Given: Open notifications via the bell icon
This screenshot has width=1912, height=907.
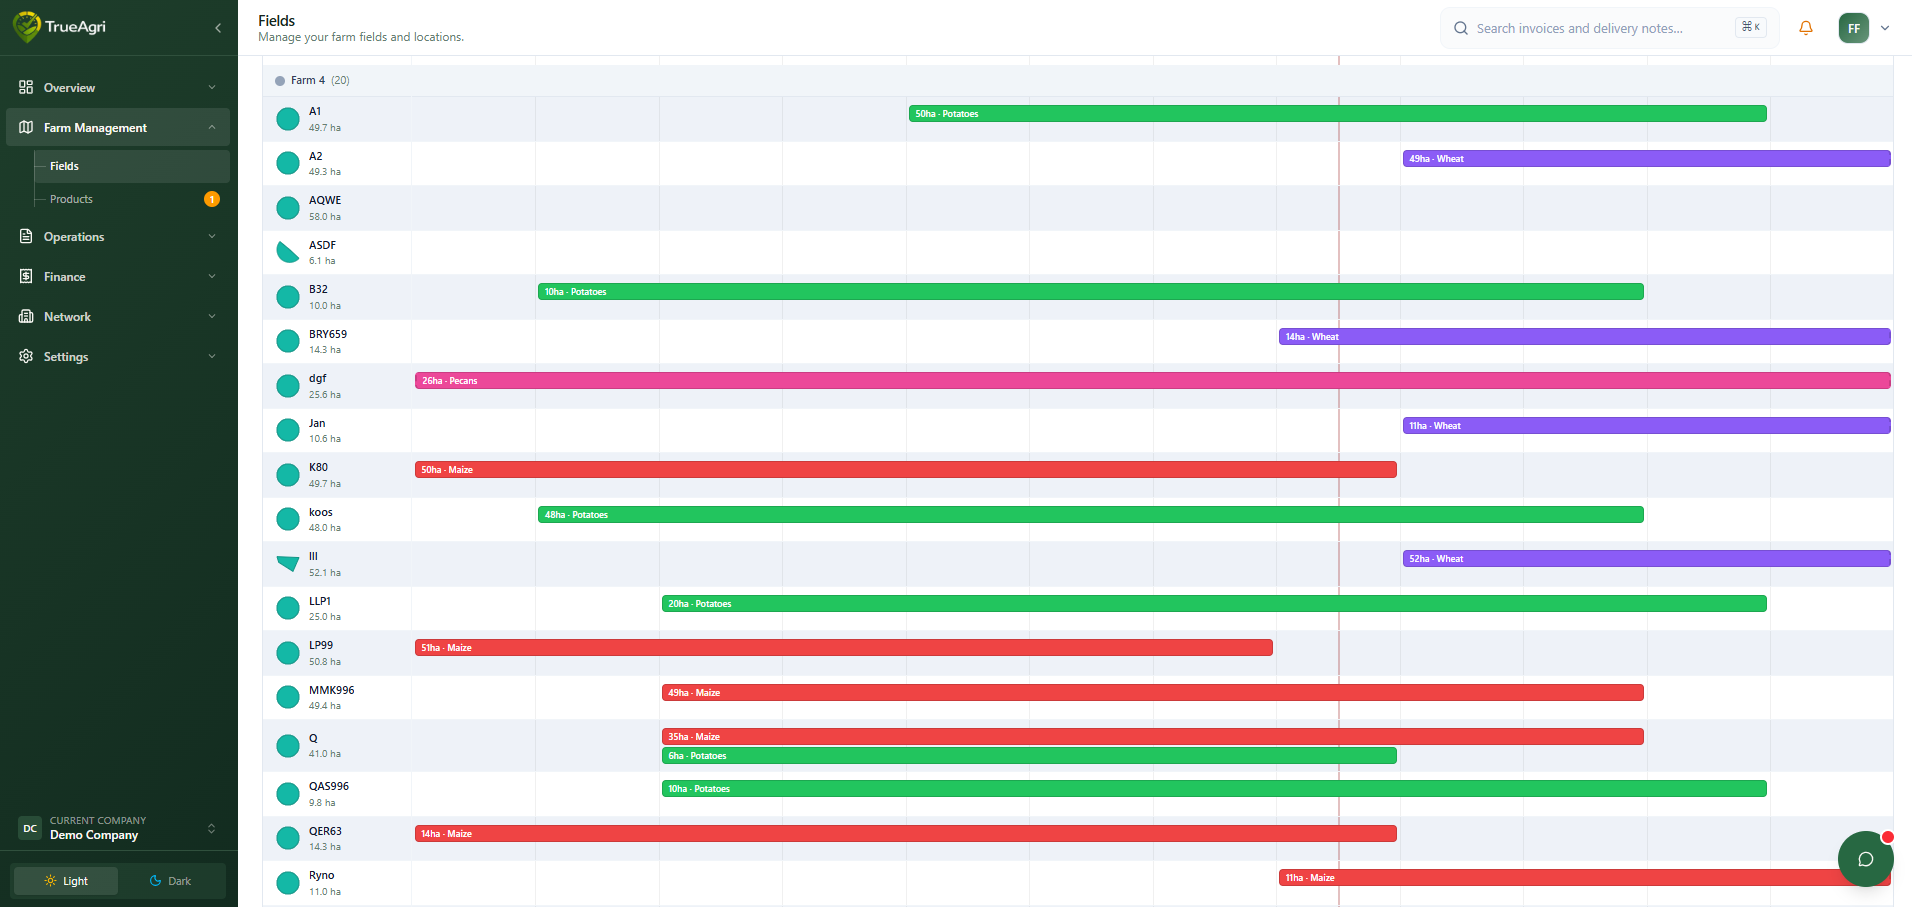Looking at the screenshot, I should 1806,28.
